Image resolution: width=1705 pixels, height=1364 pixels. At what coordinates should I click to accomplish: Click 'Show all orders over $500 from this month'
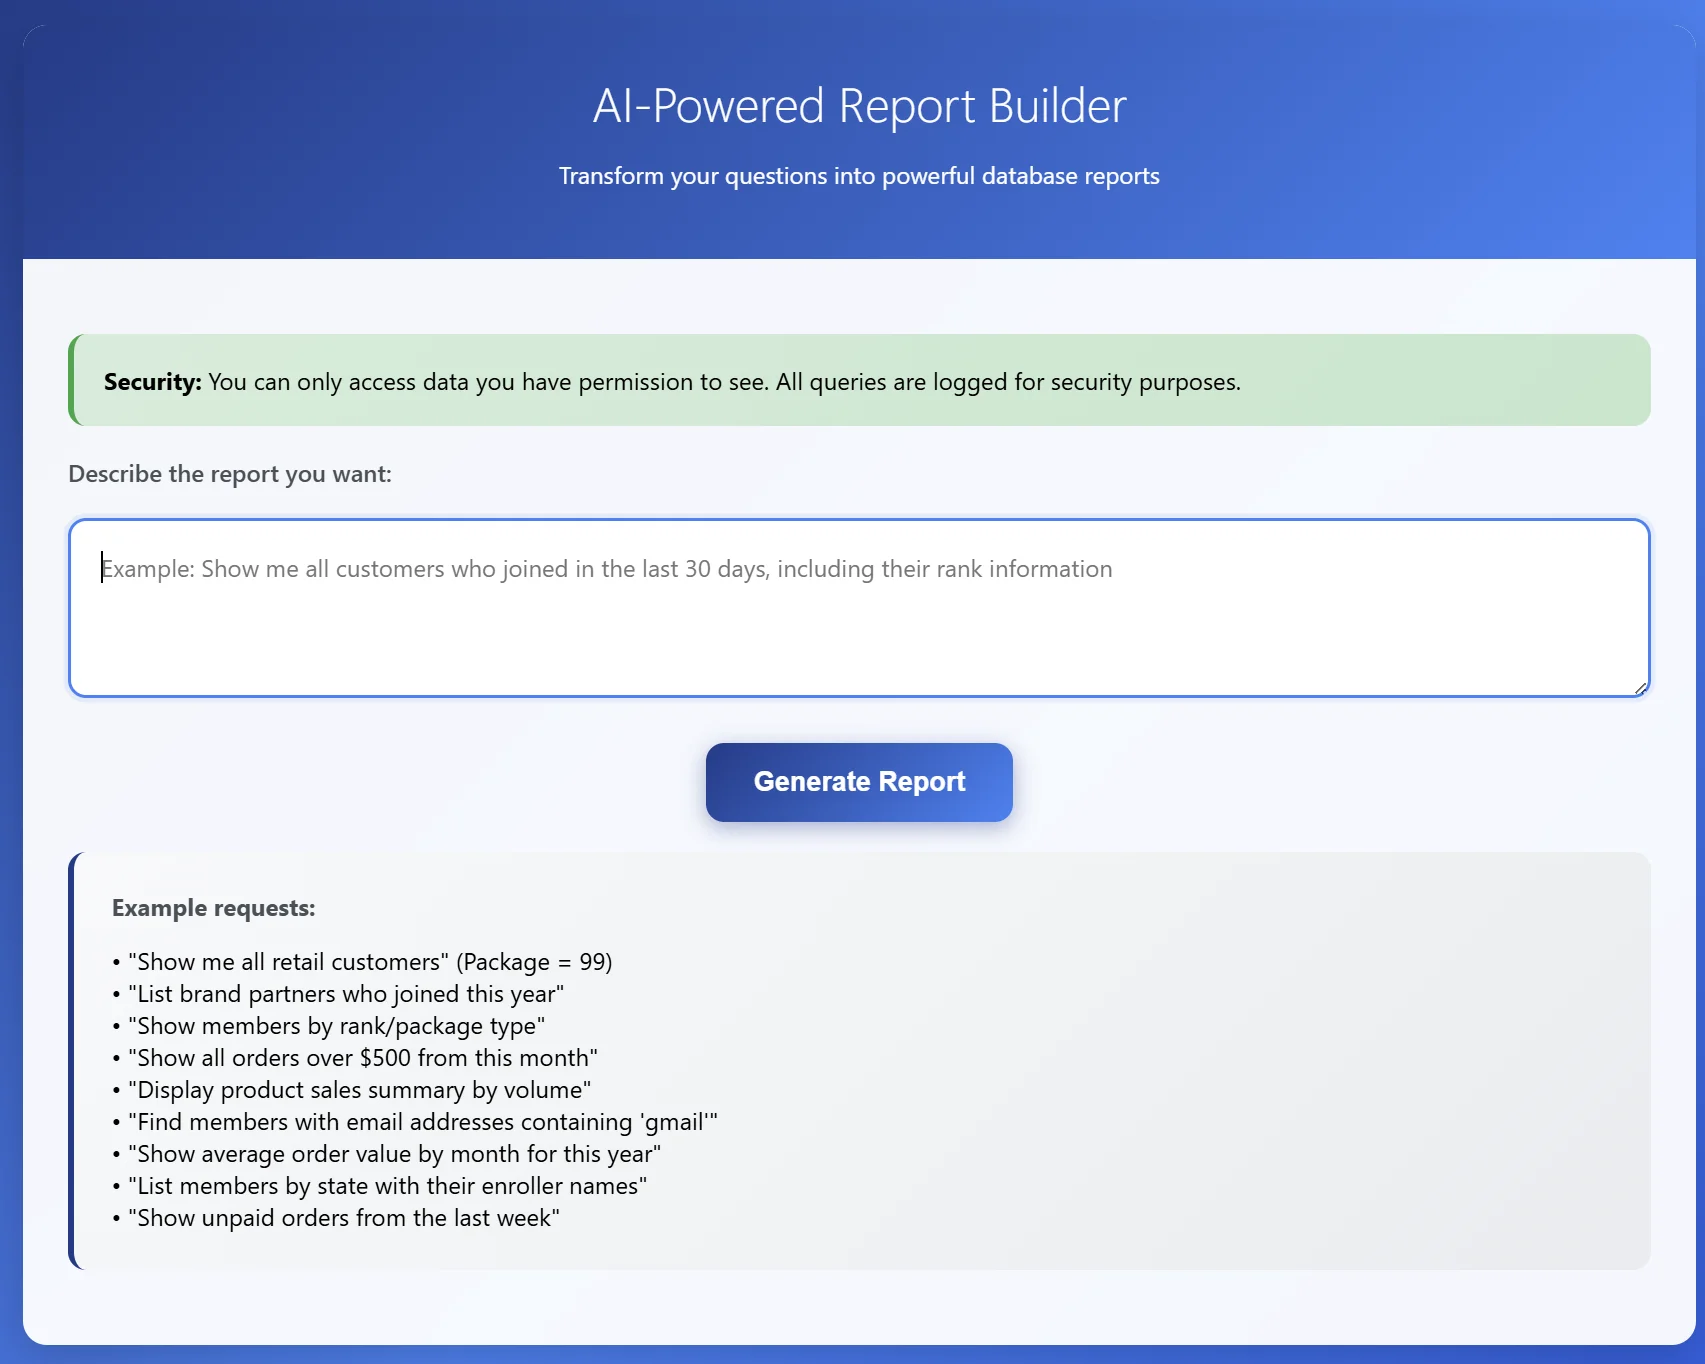(x=363, y=1057)
